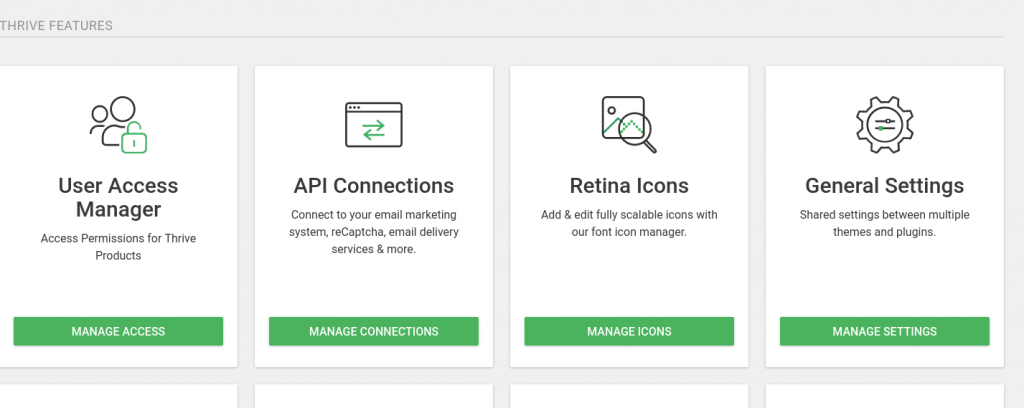Viewport: 1024px width, 408px height.
Task: Click the partial card below User Access Manager
Action: coord(118,396)
